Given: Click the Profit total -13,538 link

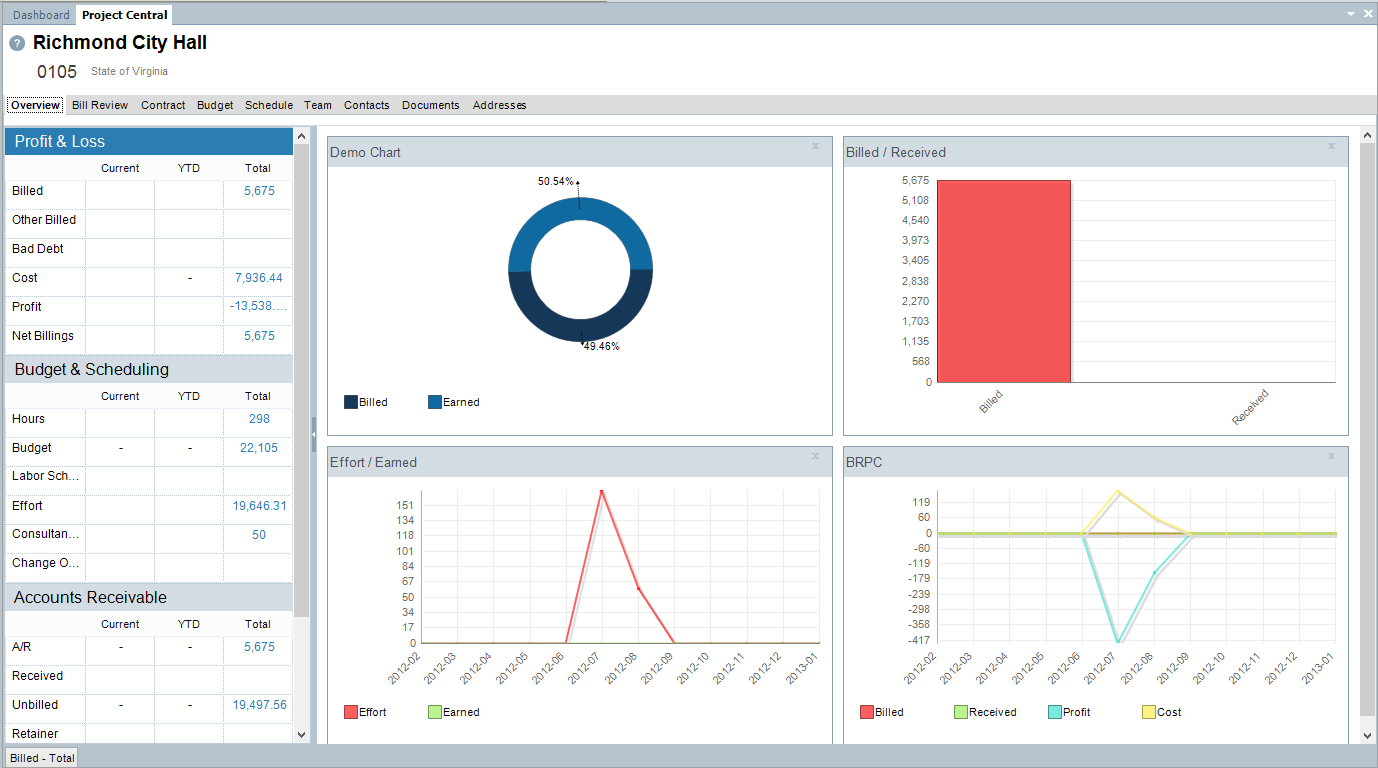Looking at the screenshot, I should (x=259, y=307).
